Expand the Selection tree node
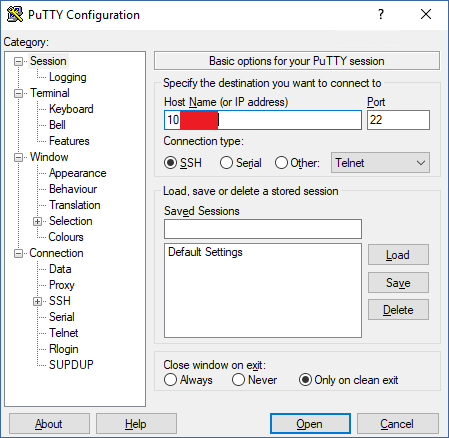Image resolution: width=449 pixels, height=438 pixels. click(x=37, y=221)
